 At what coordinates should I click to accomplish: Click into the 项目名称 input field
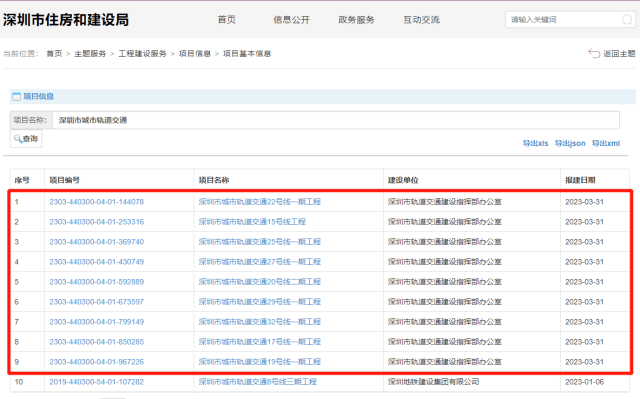(336, 120)
